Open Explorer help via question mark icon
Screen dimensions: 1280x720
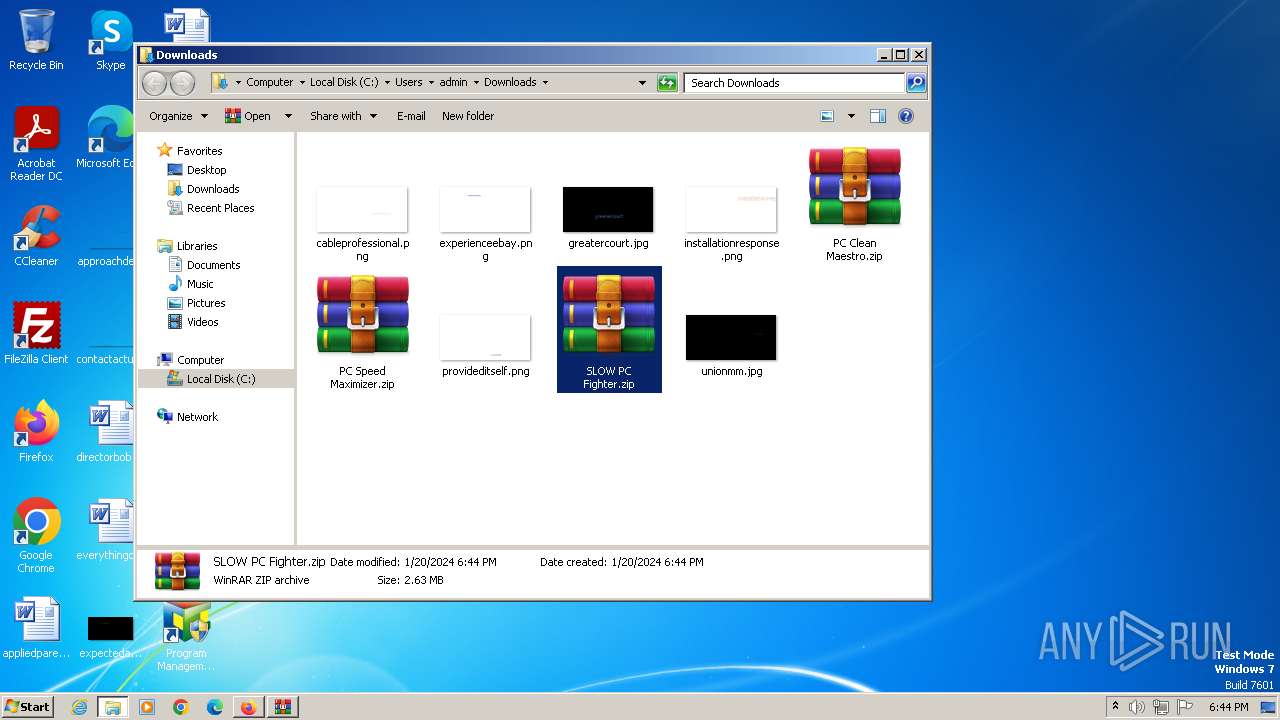[905, 116]
